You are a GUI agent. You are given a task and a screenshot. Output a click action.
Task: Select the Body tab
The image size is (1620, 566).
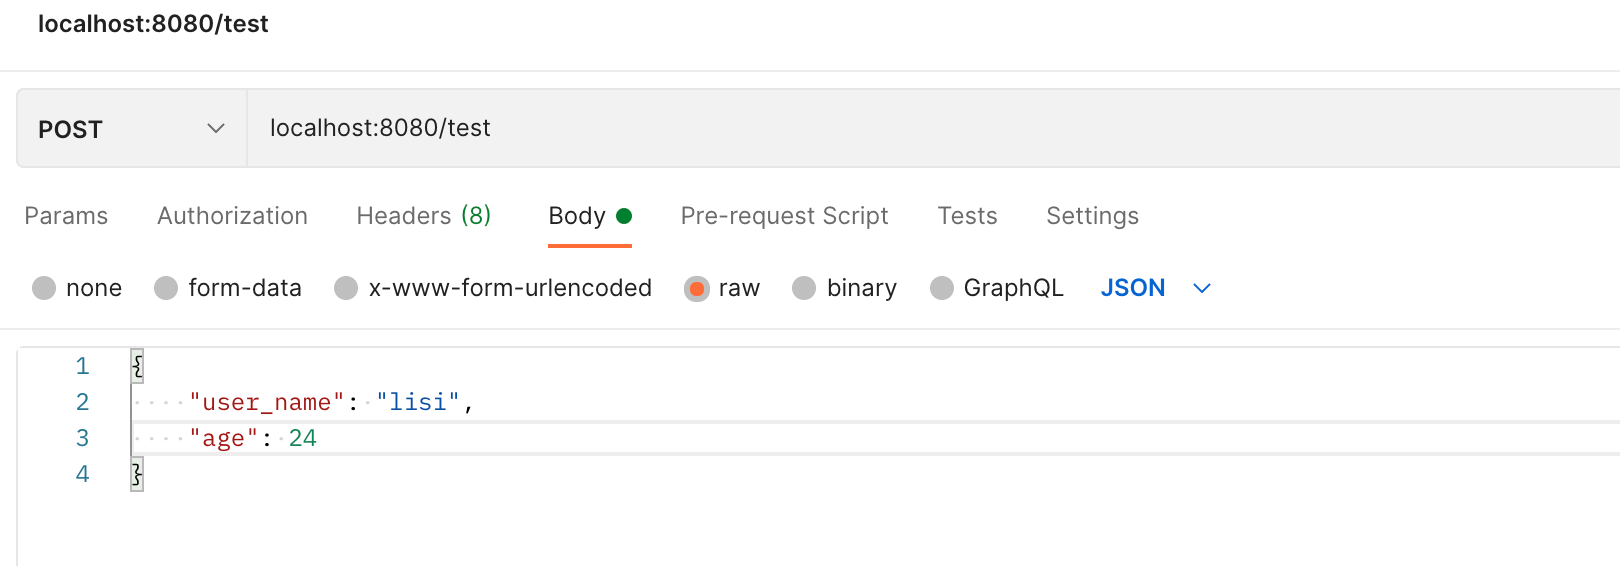(x=590, y=216)
